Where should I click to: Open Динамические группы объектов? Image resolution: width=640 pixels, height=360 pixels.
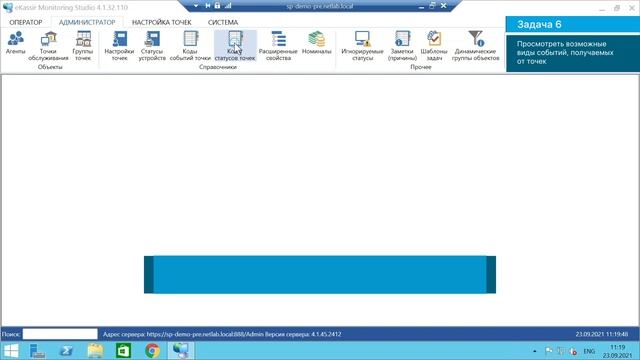[476, 46]
